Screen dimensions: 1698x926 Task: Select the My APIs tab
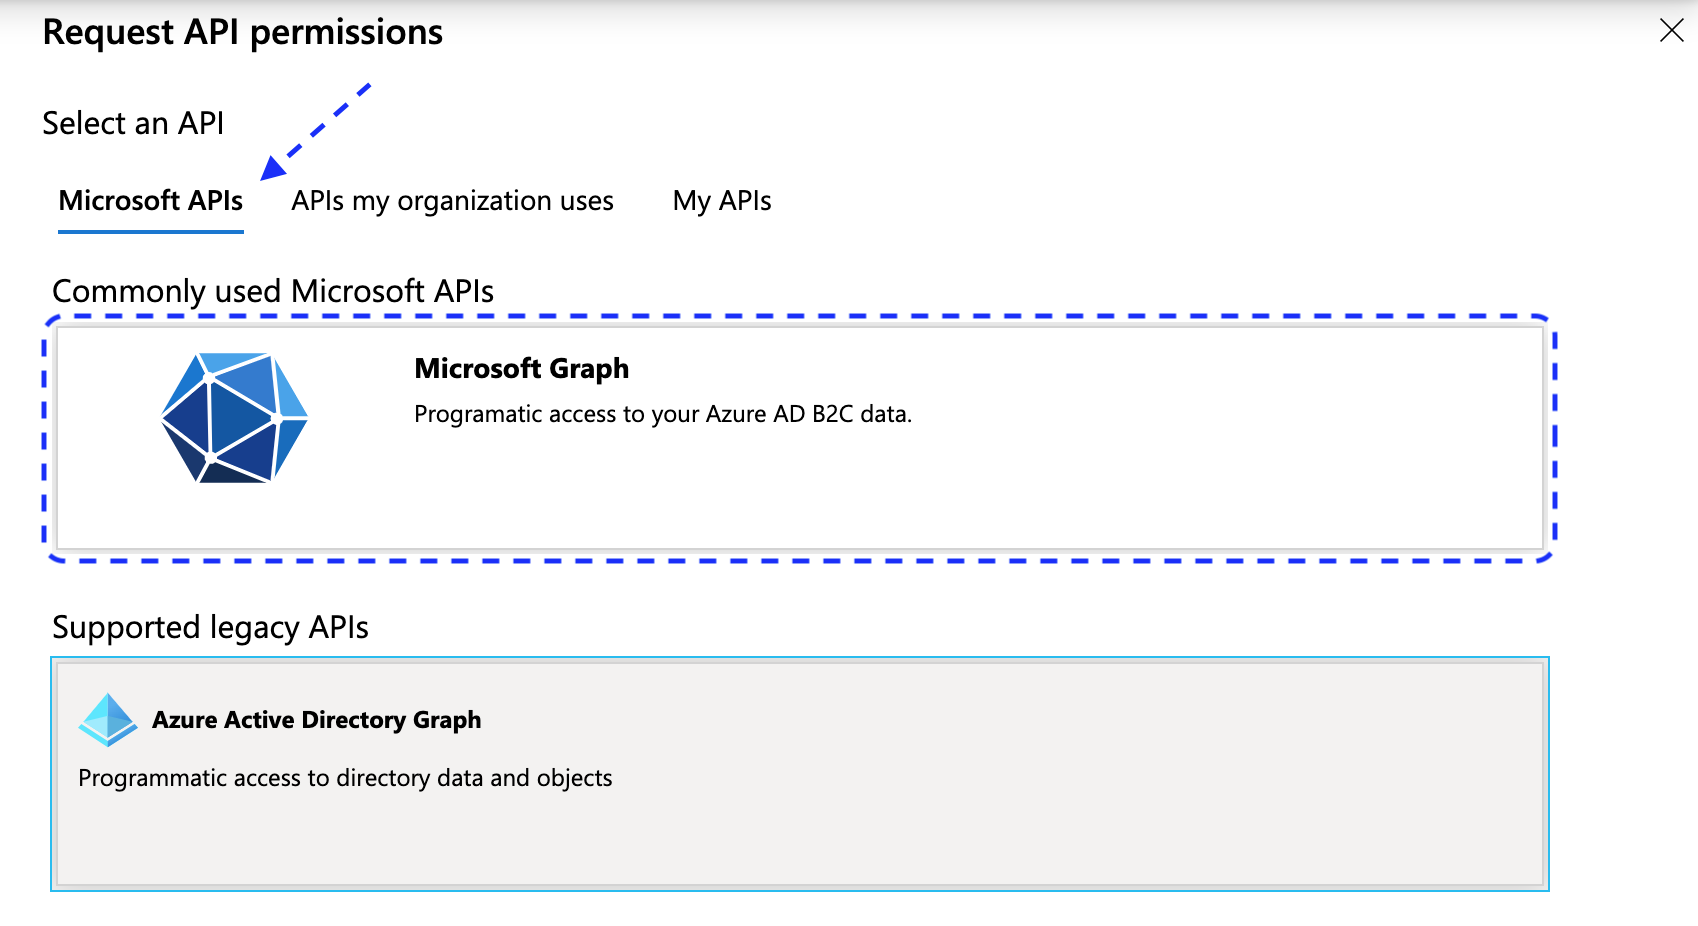point(722,201)
